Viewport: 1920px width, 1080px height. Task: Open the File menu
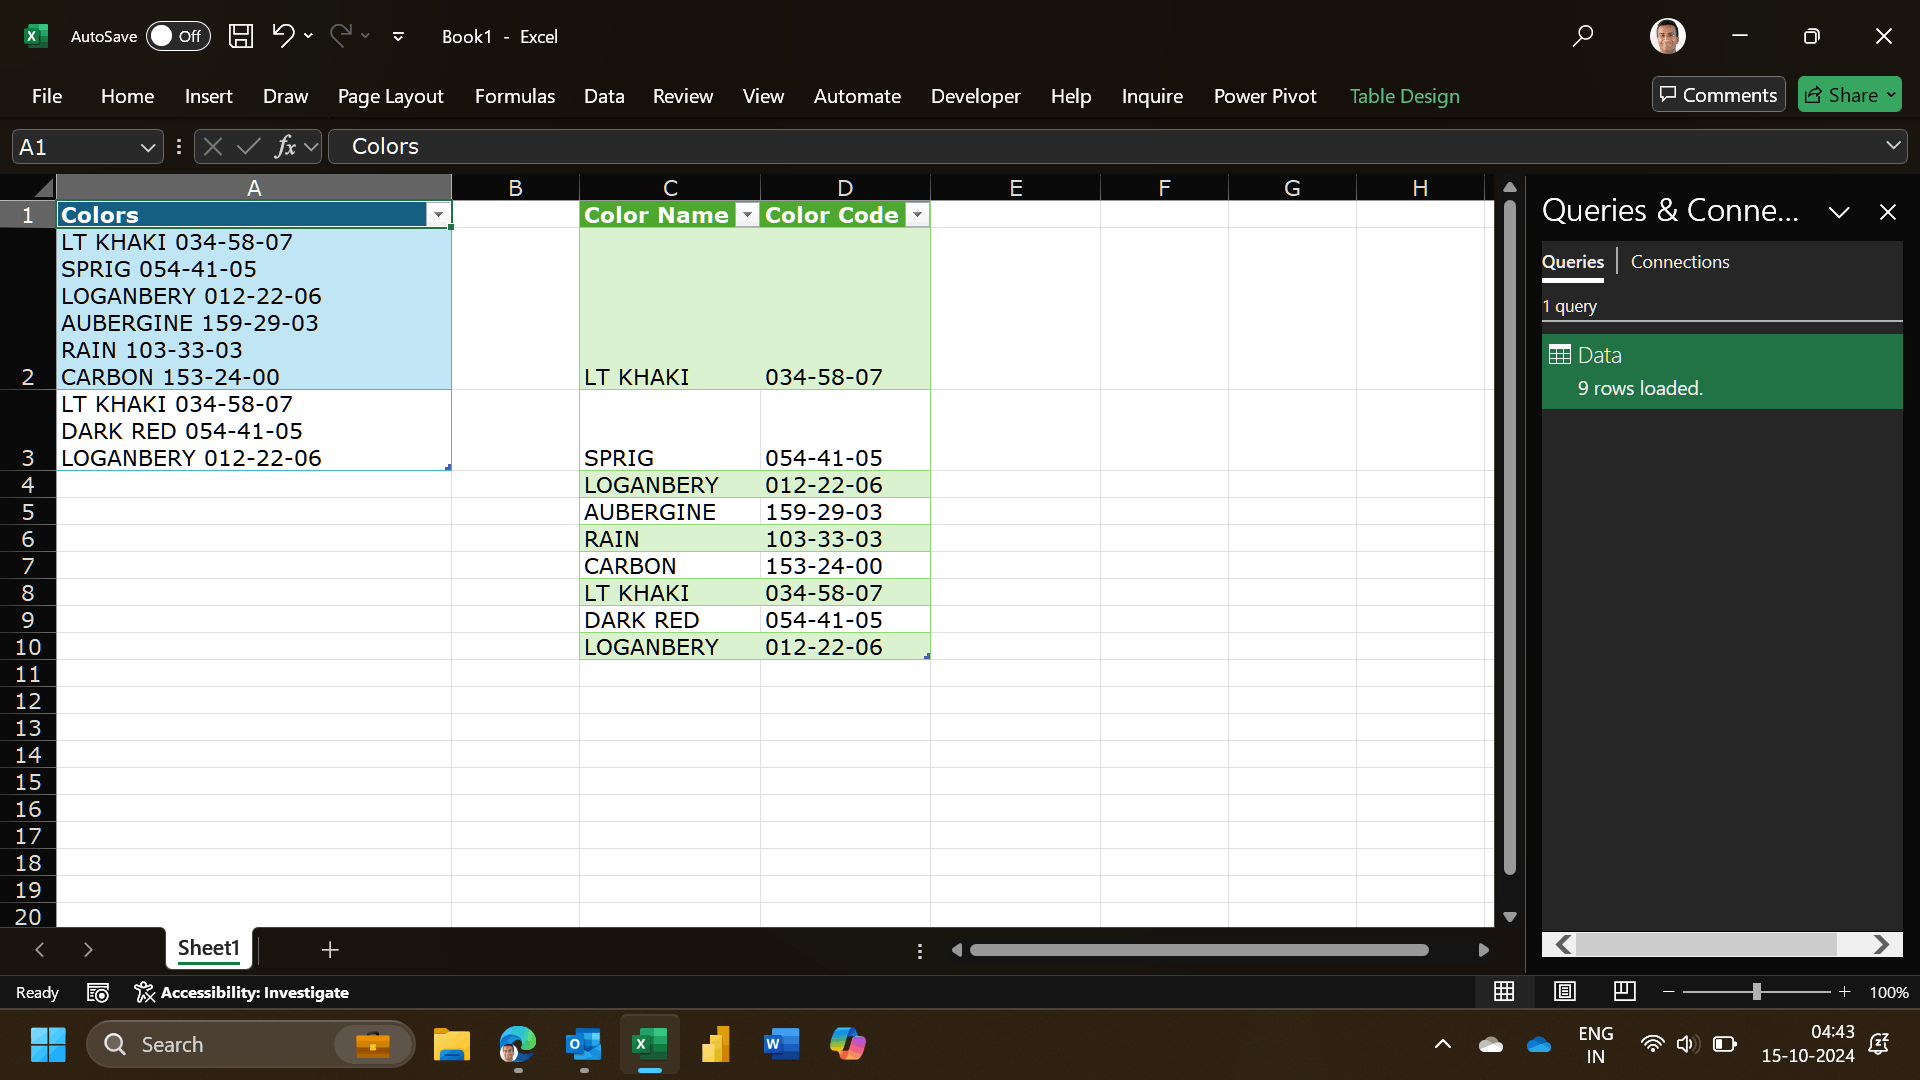click(47, 96)
